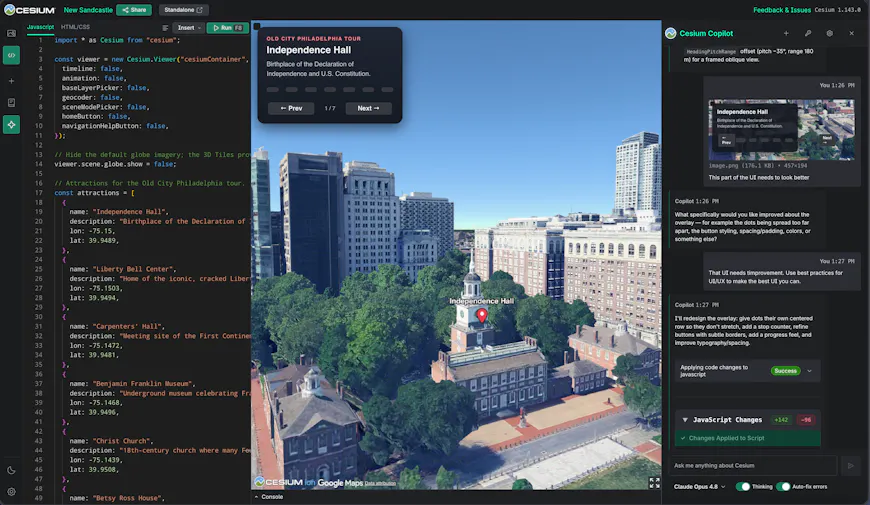Collapse the JavaScript Changes section
The image size is (870, 505).
click(x=685, y=420)
